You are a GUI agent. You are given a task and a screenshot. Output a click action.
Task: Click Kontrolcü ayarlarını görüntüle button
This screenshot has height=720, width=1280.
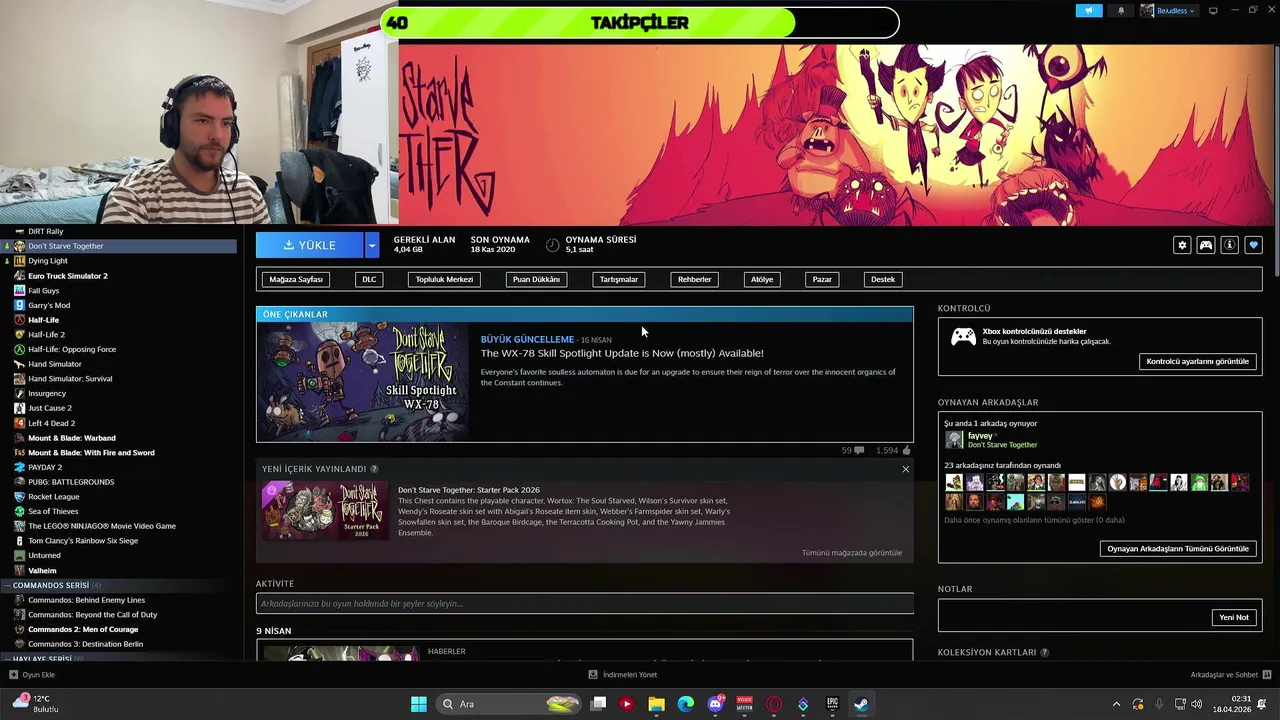point(1197,361)
